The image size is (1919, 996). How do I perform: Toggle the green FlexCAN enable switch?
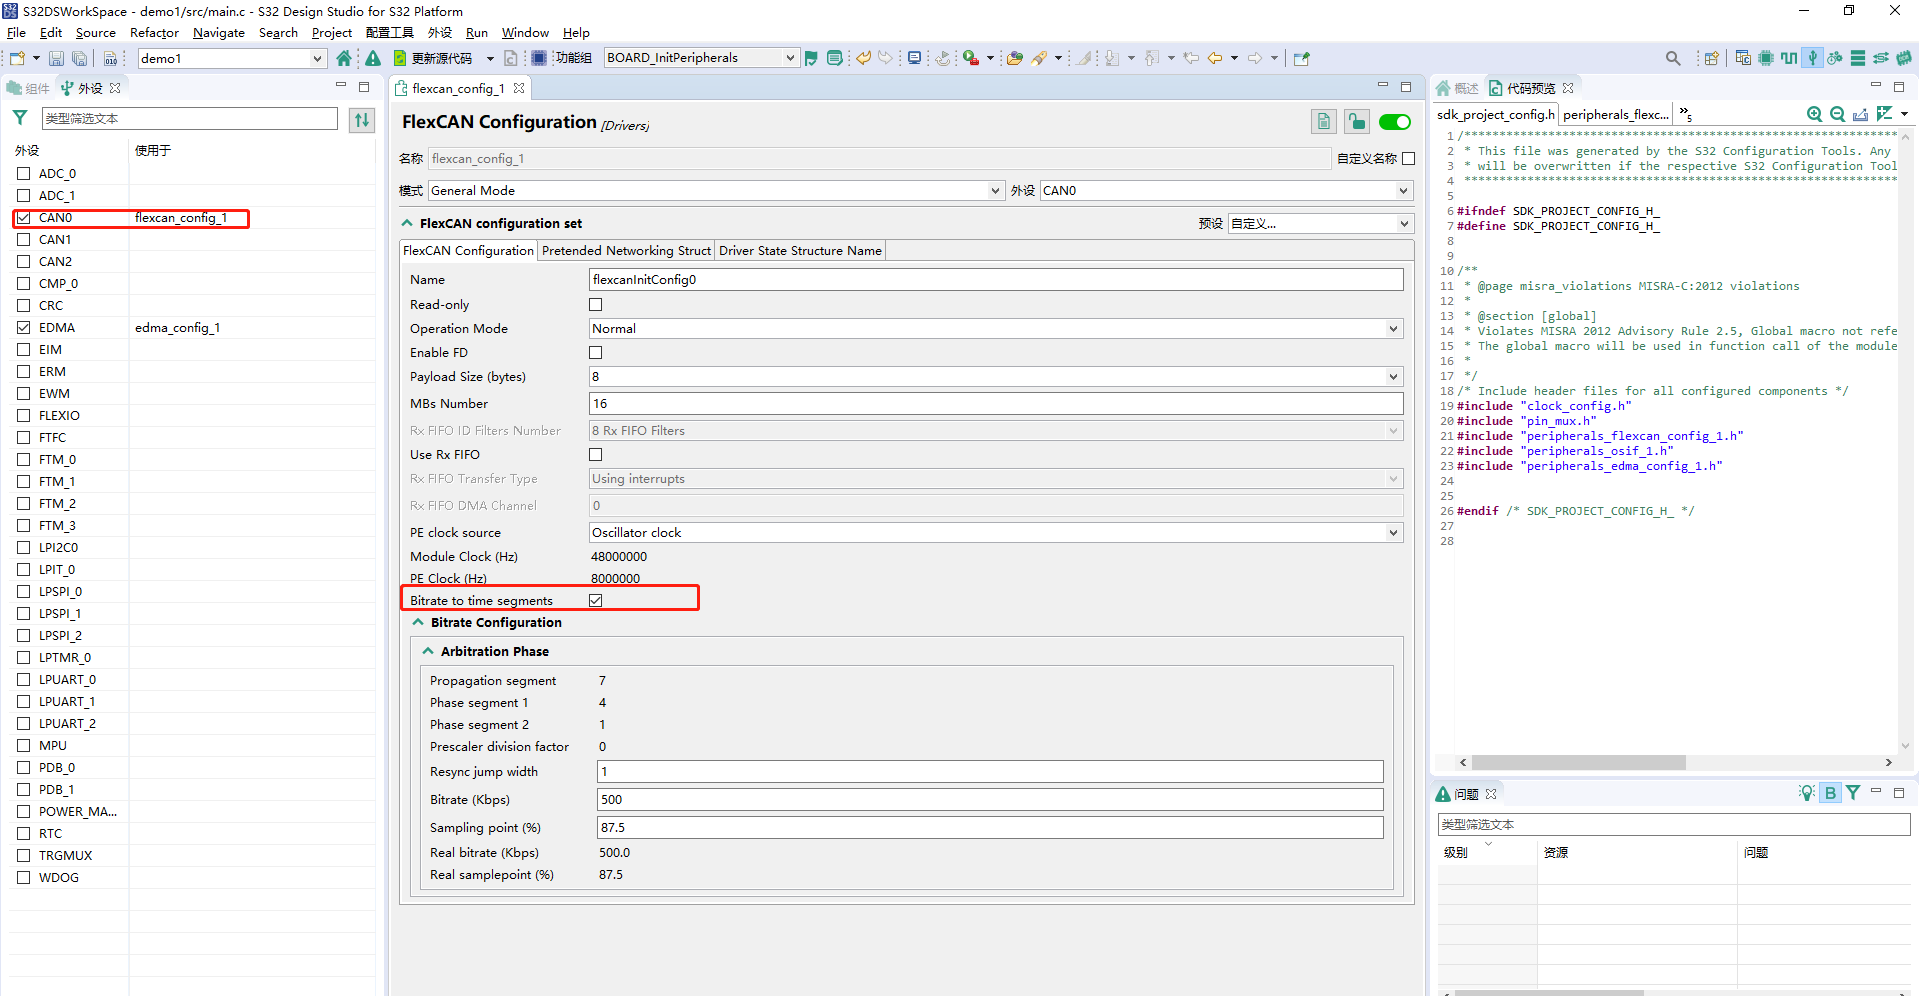tap(1394, 122)
